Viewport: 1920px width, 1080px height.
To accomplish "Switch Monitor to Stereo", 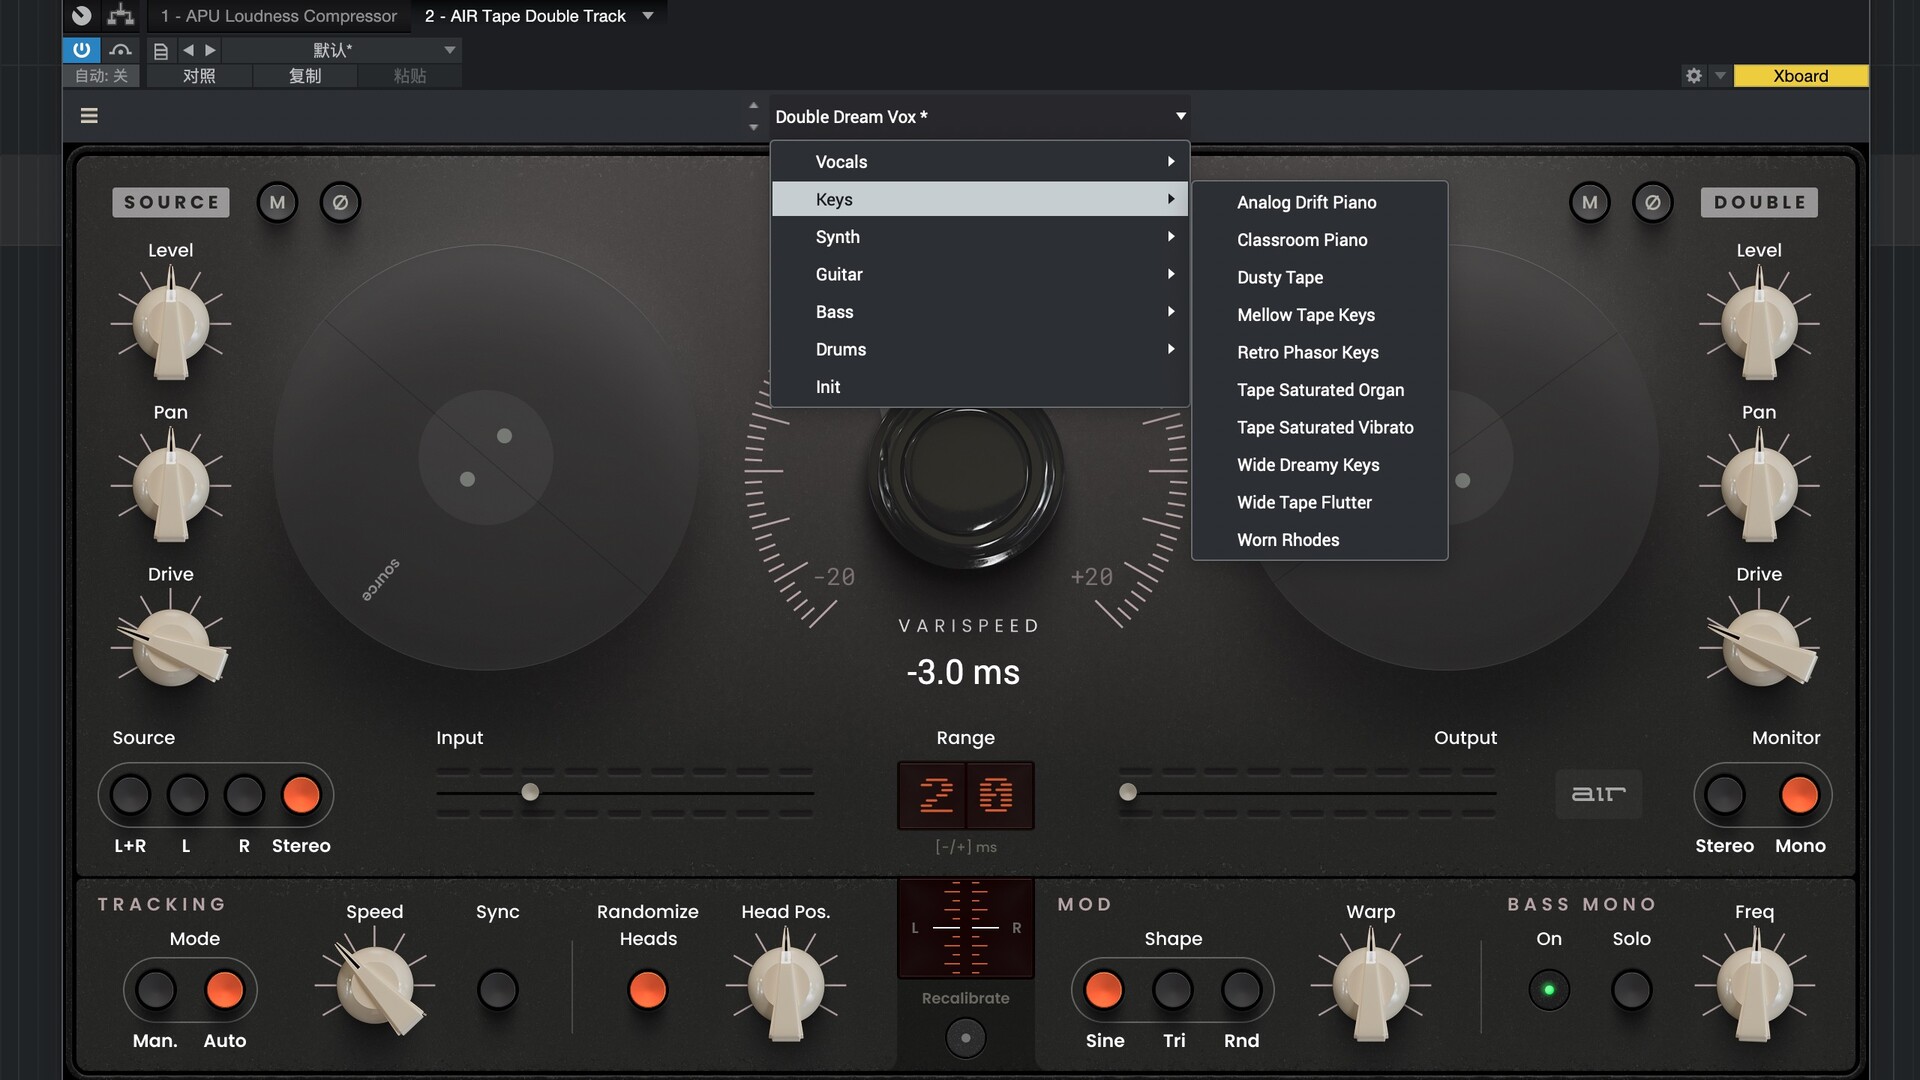I will pyautogui.click(x=1724, y=795).
